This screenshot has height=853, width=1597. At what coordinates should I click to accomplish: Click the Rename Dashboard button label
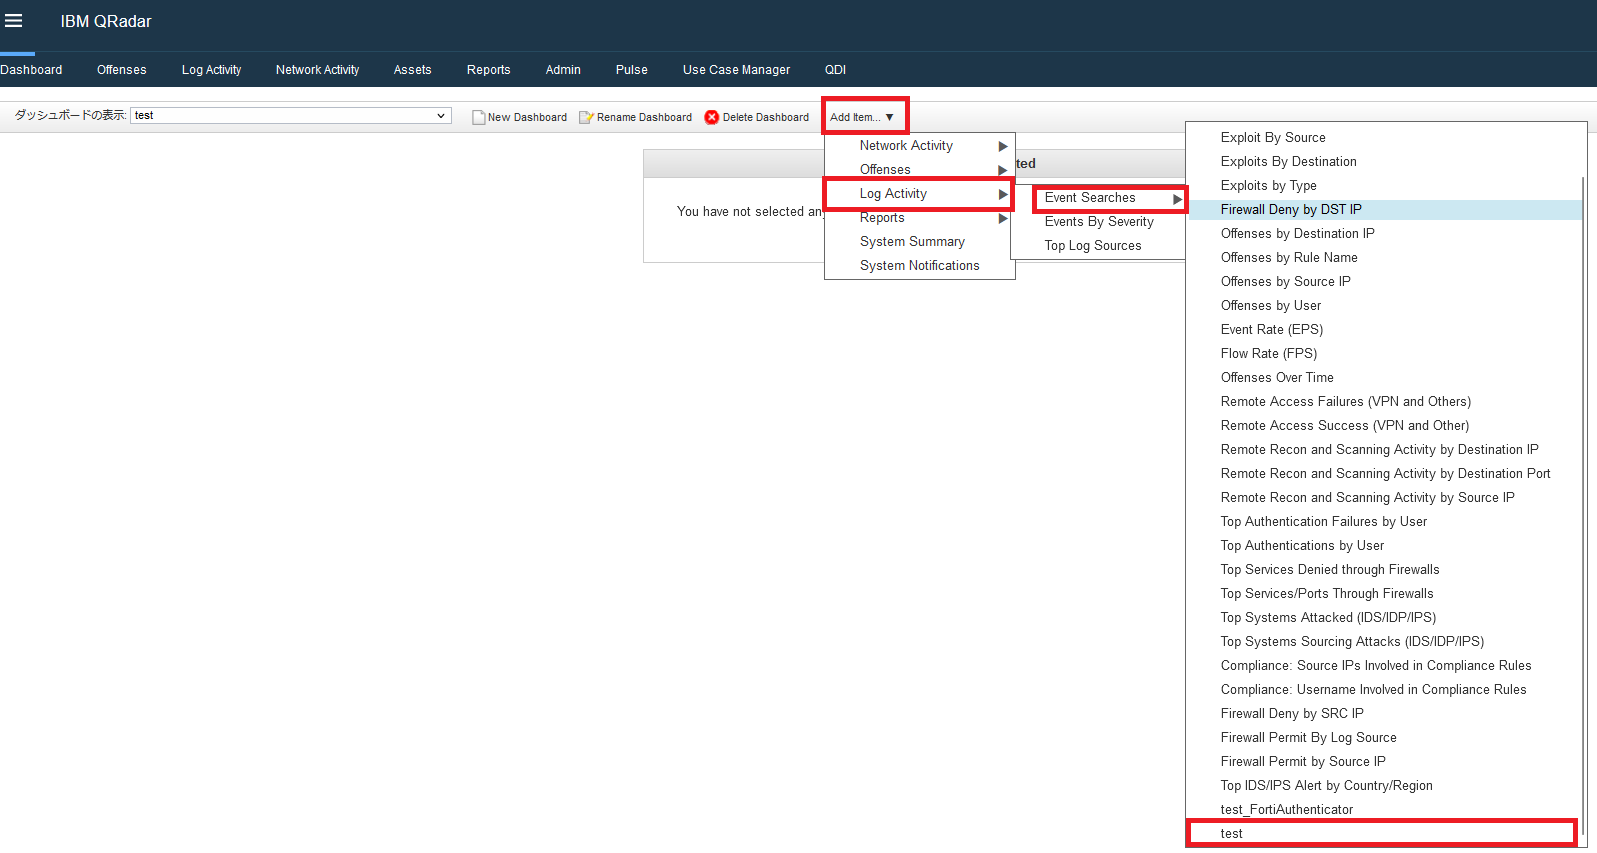tap(644, 117)
